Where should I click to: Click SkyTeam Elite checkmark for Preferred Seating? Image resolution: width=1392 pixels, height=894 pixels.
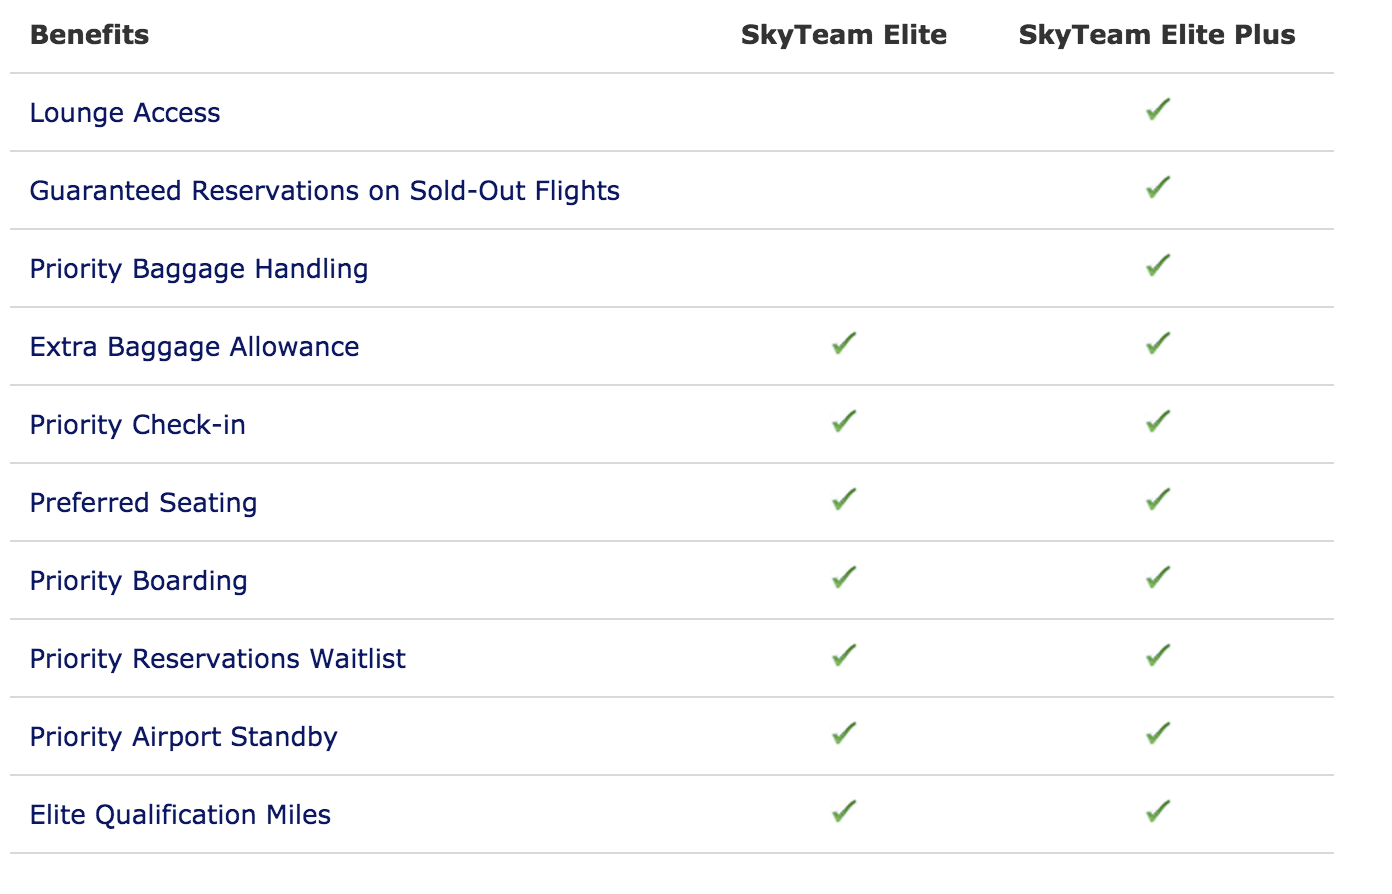click(844, 499)
